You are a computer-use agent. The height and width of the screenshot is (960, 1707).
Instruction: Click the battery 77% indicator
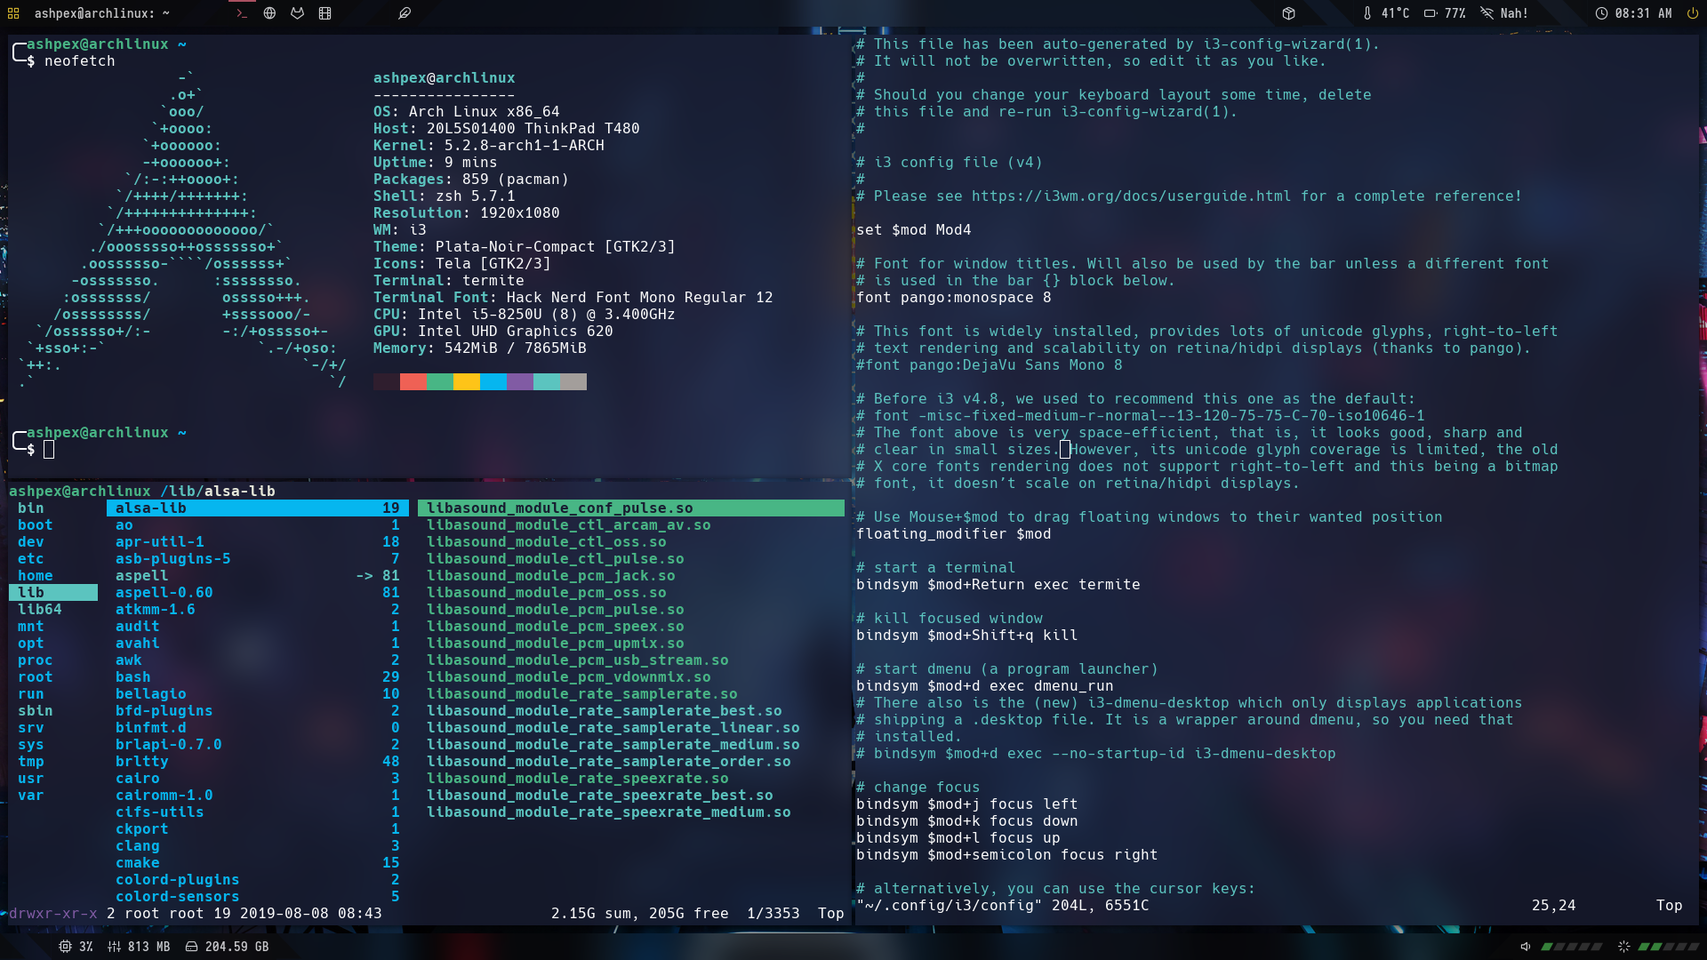click(x=1445, y=13)
